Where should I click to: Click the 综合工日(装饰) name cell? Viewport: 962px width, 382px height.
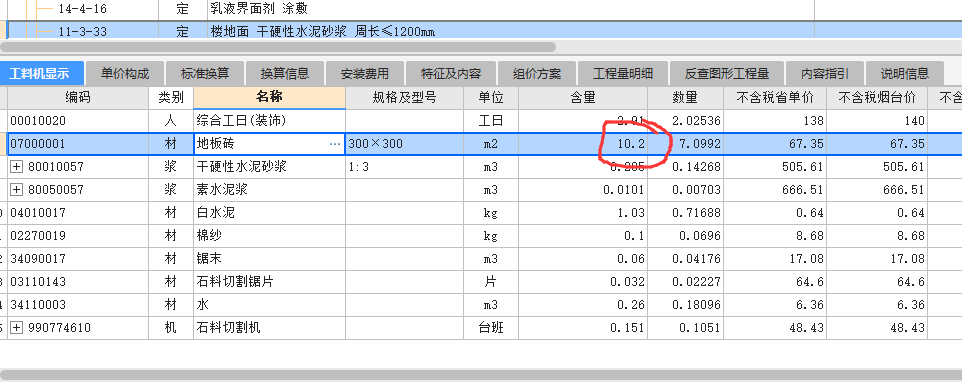pyautogui.click(x=269, y=121)
